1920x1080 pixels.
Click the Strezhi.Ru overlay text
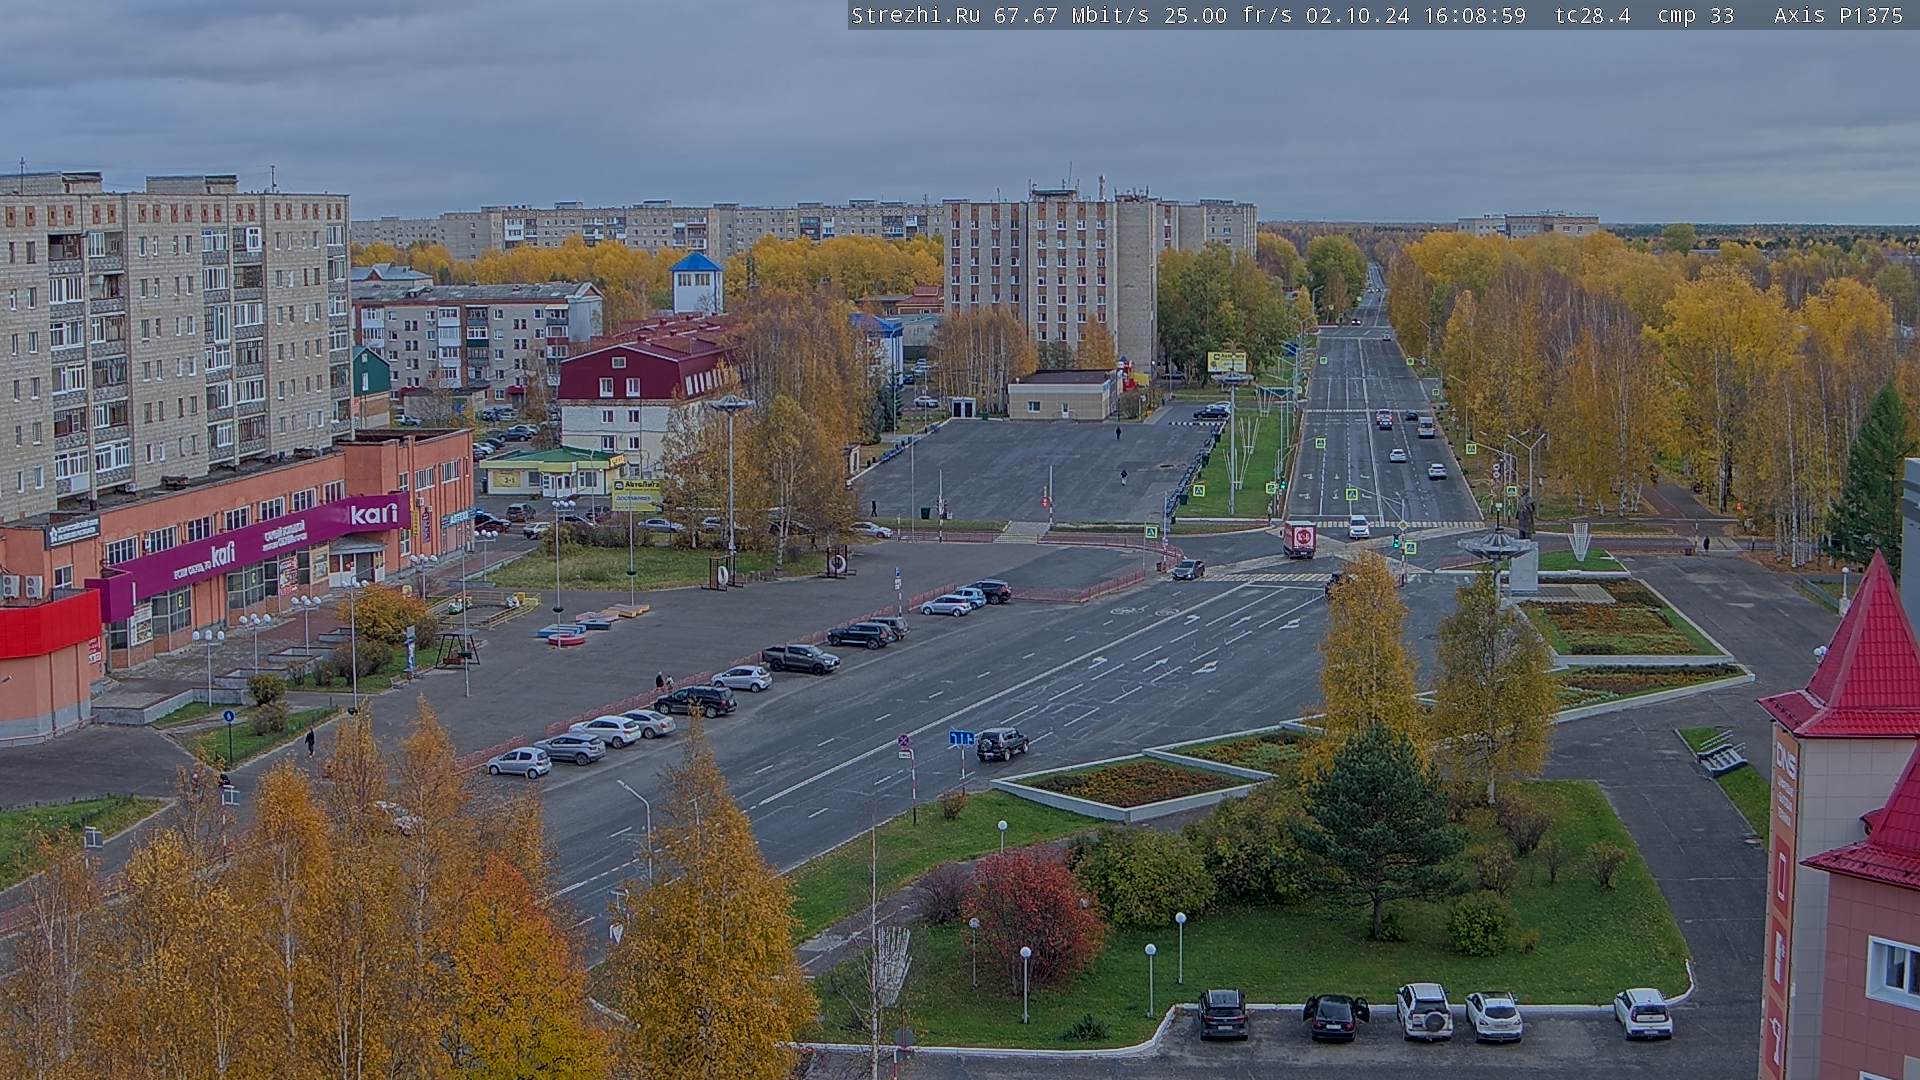pos(915,15)
